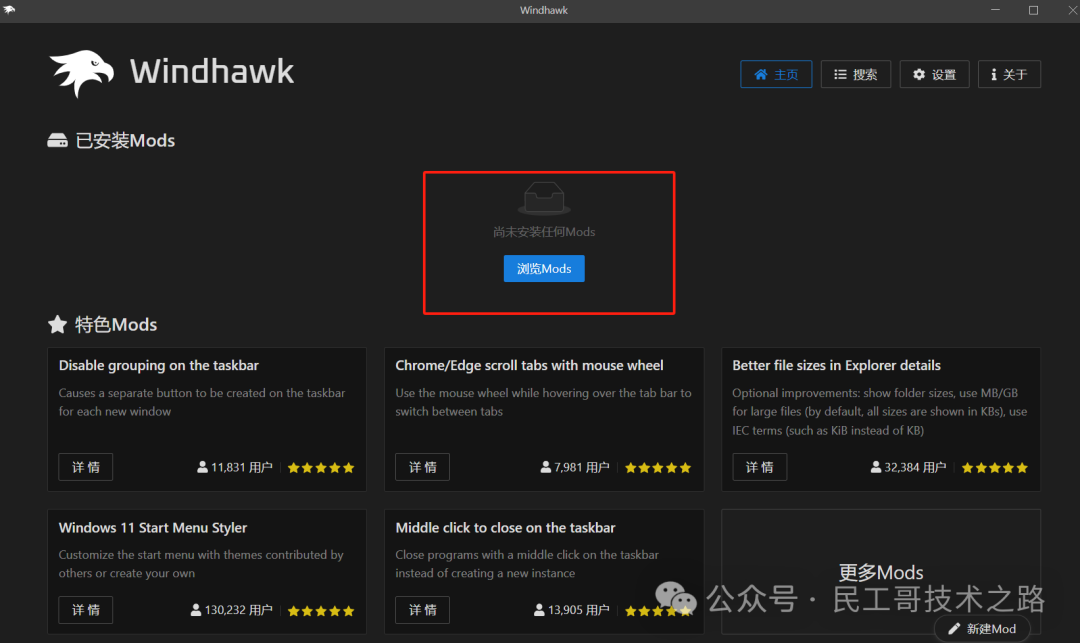Open the 设置 settings tab
This screenshot has width=1080, height=643.
934,74
